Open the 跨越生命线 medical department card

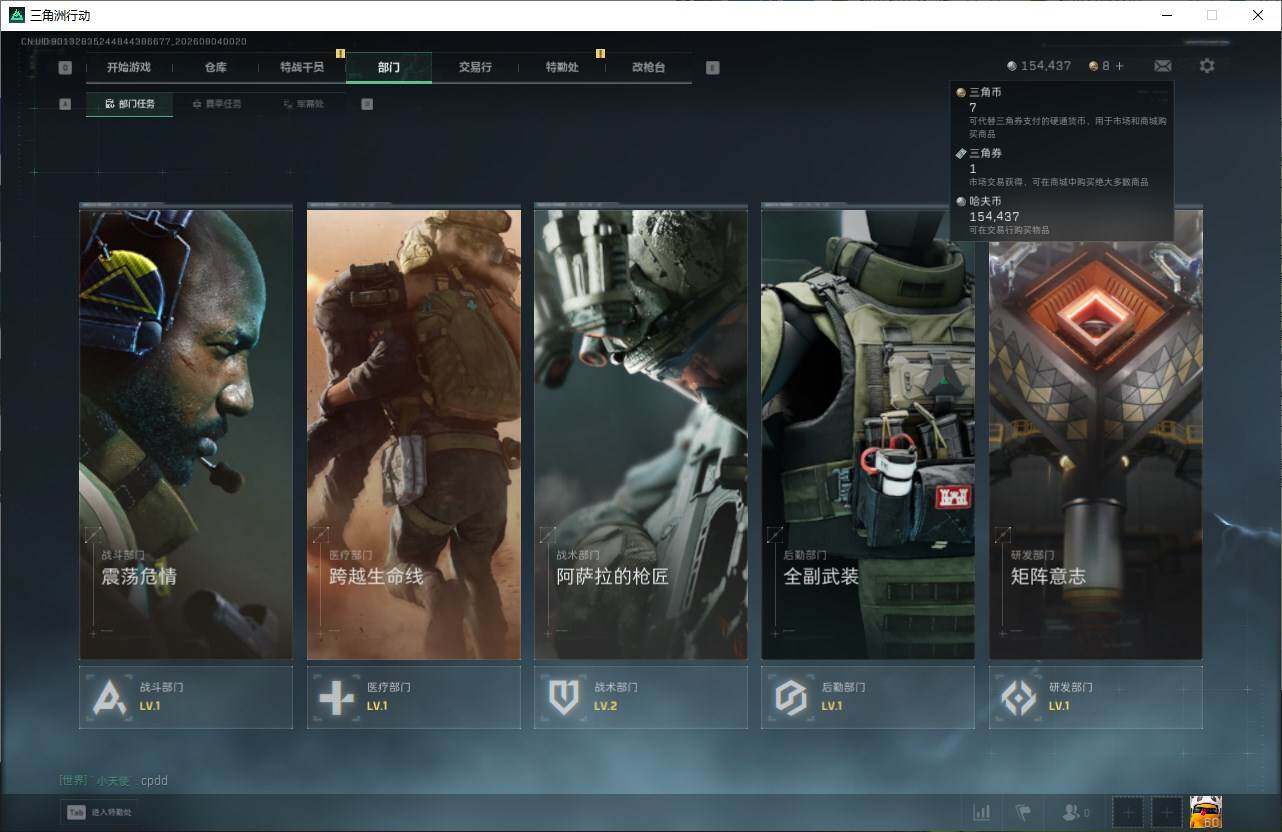[414, 432]
